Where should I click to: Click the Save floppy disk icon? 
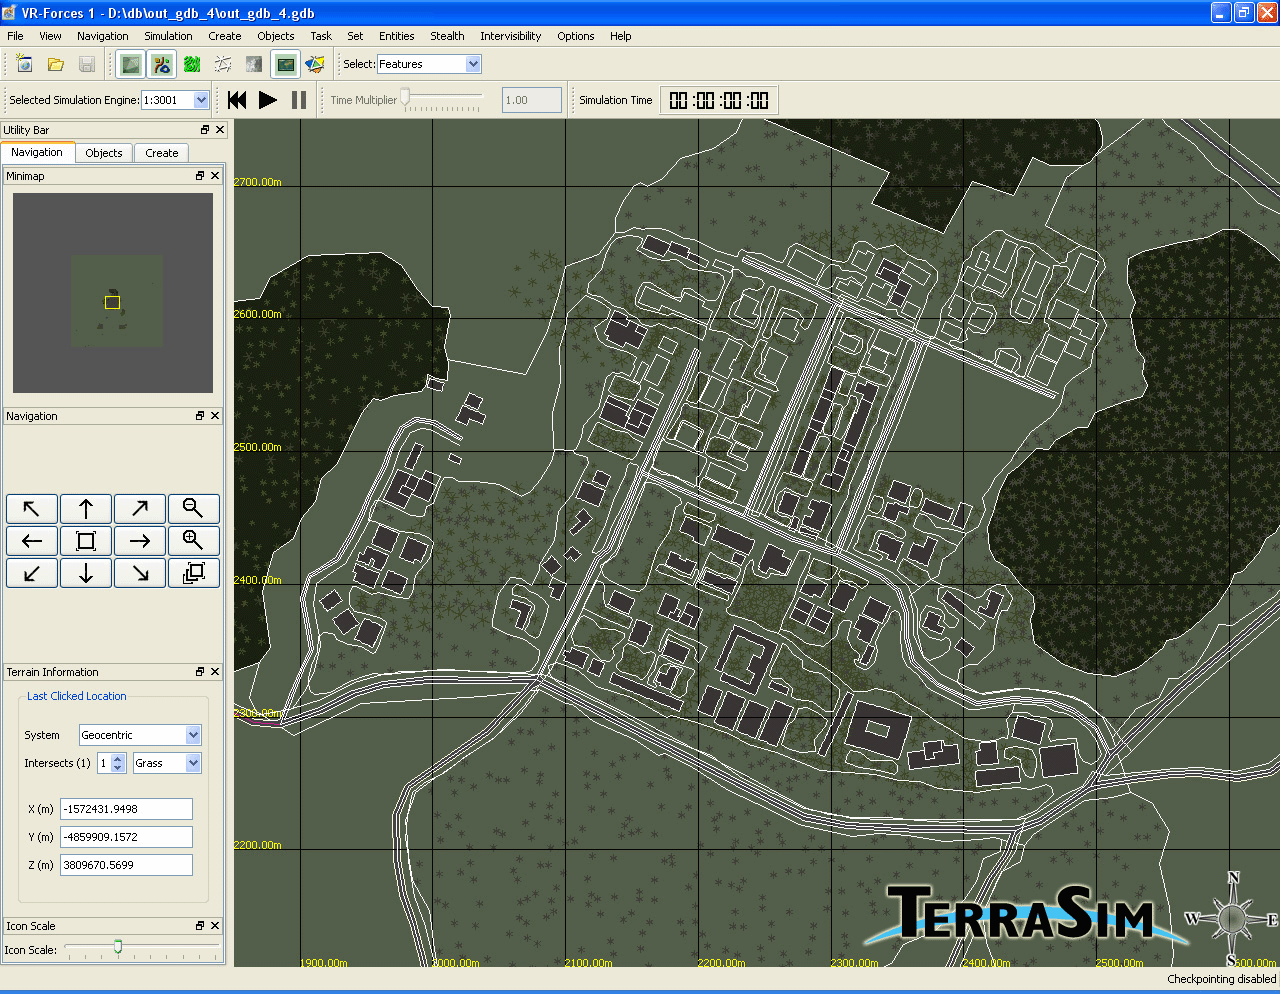[x=87, y=64]
